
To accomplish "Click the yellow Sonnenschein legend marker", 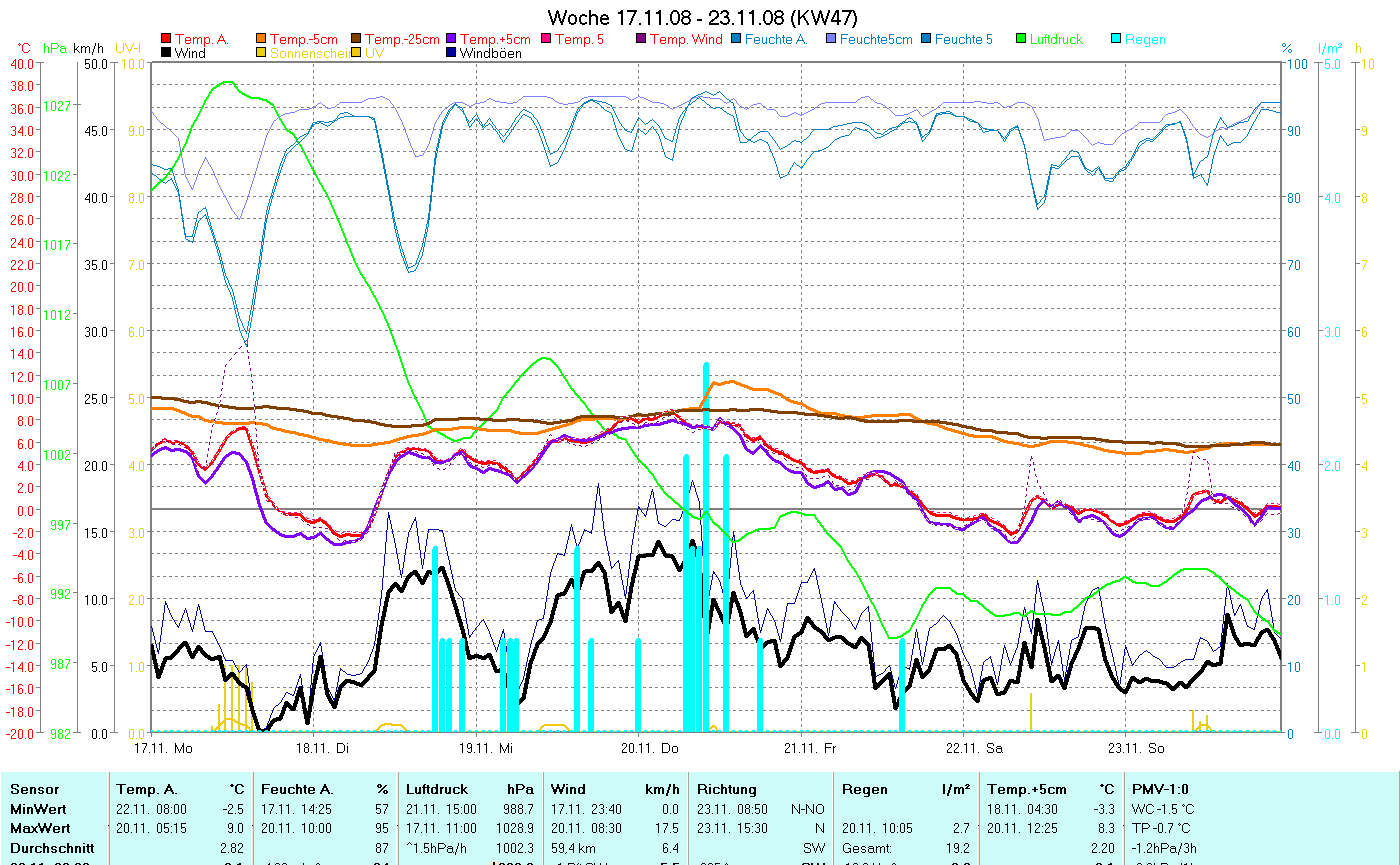I will point(262,54).
